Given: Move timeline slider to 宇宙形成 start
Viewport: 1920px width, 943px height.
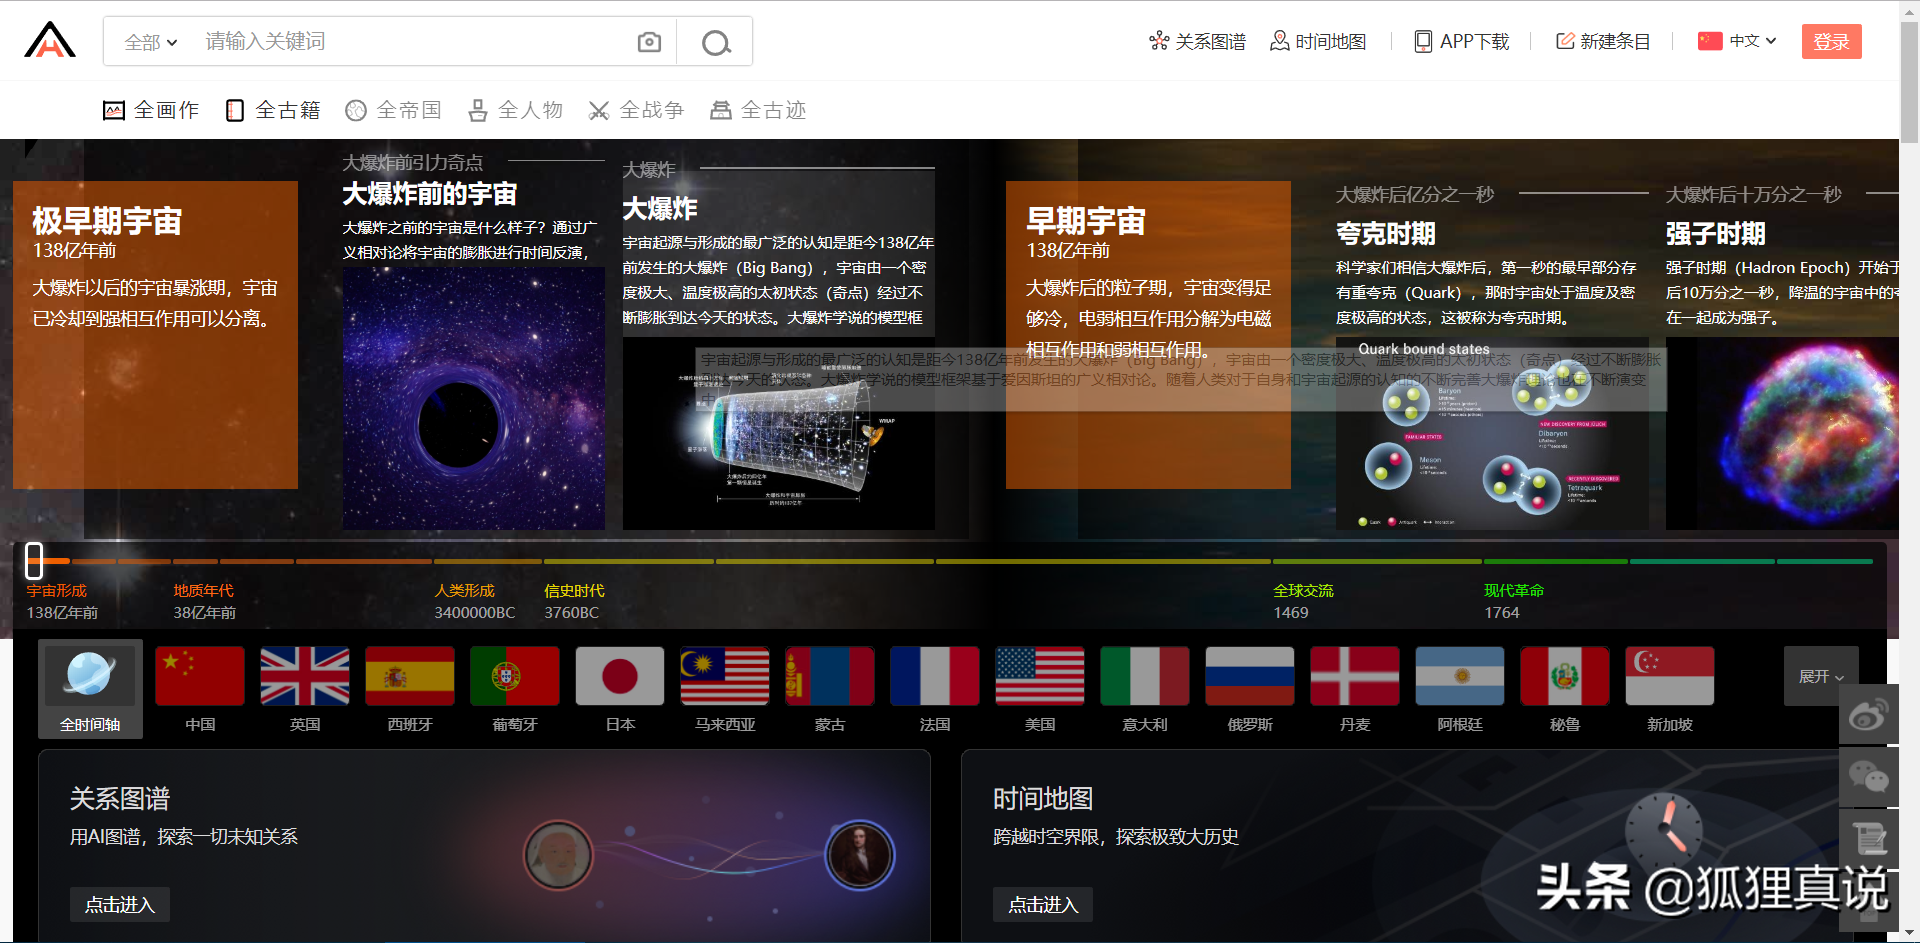Looking at the screenshot, I should [34, 561].
